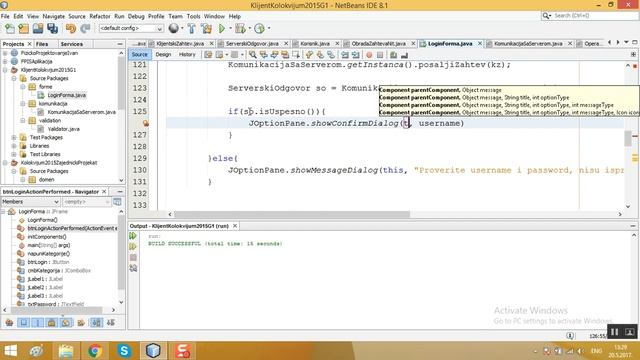Click the New Project toolbar icon
Screen dimensions: 640x360
(x=24, y=29)
